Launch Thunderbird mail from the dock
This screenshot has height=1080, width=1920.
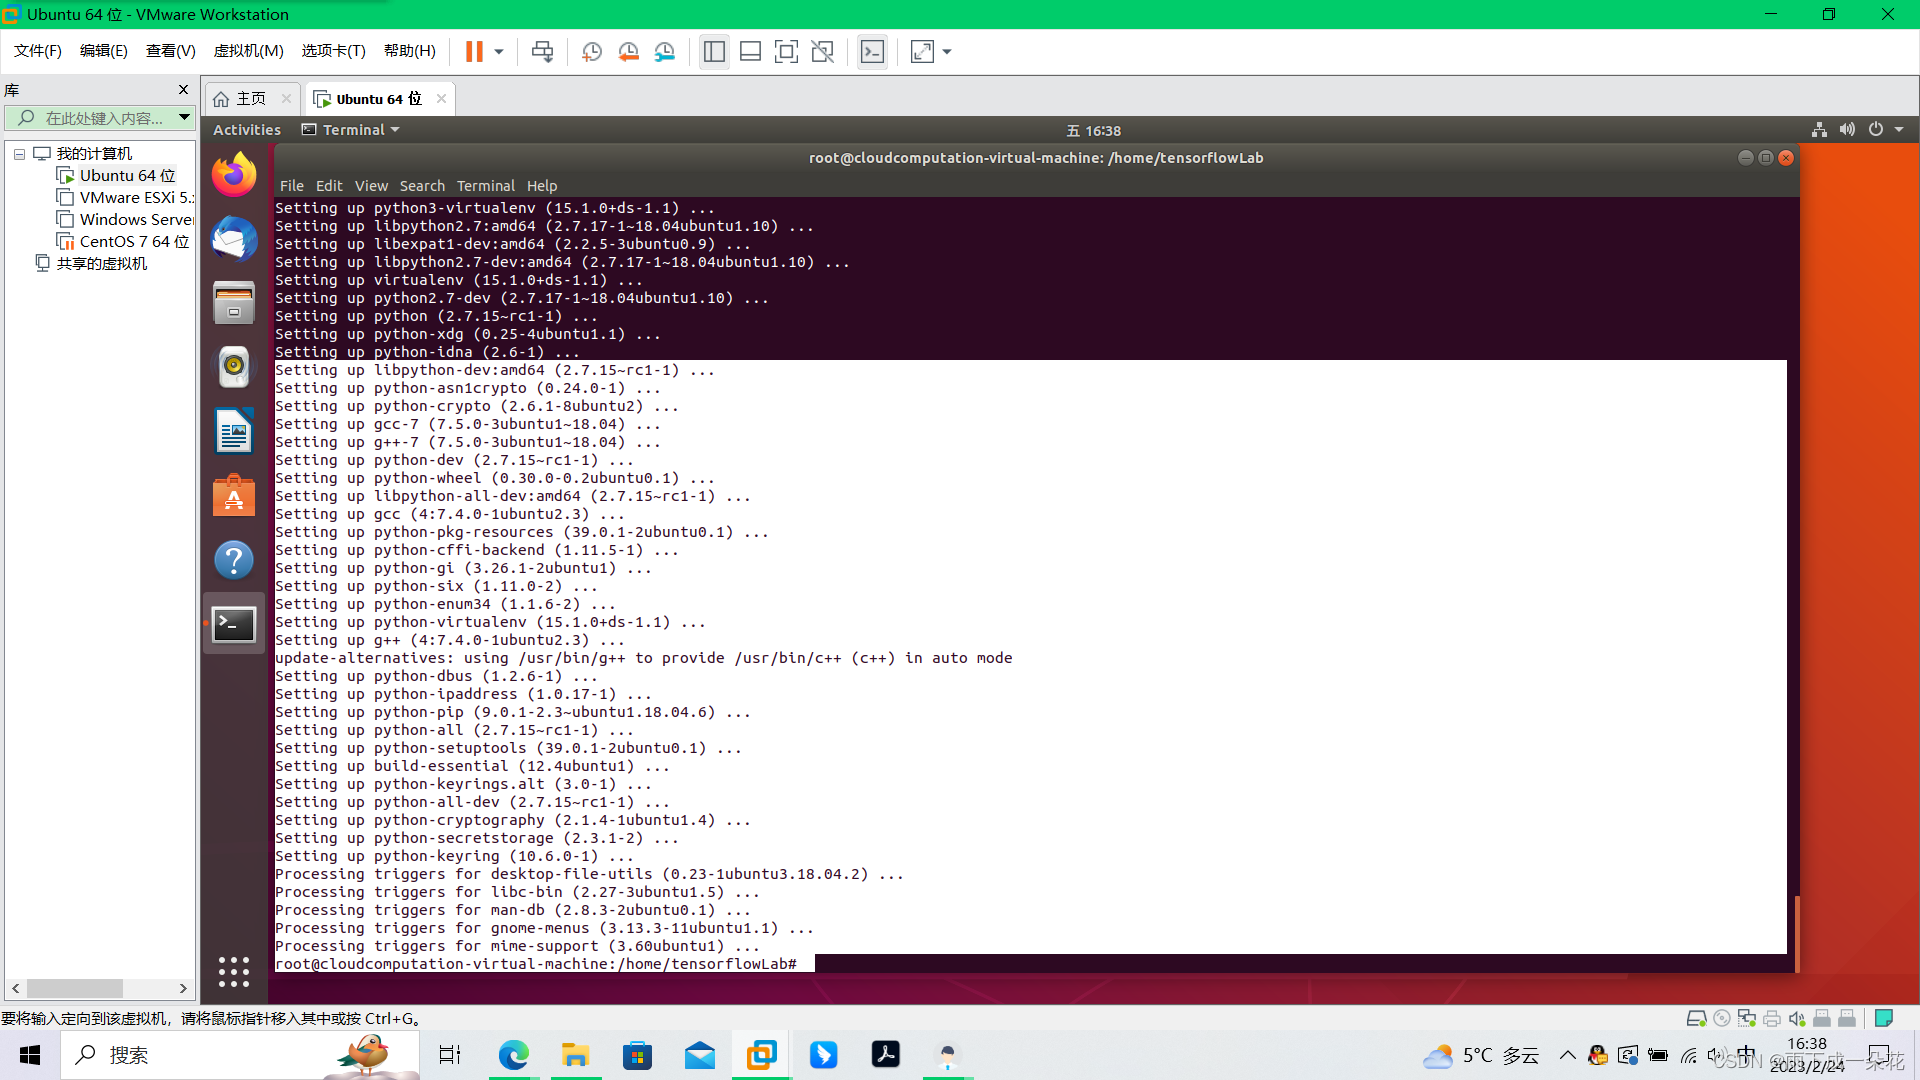234,240
